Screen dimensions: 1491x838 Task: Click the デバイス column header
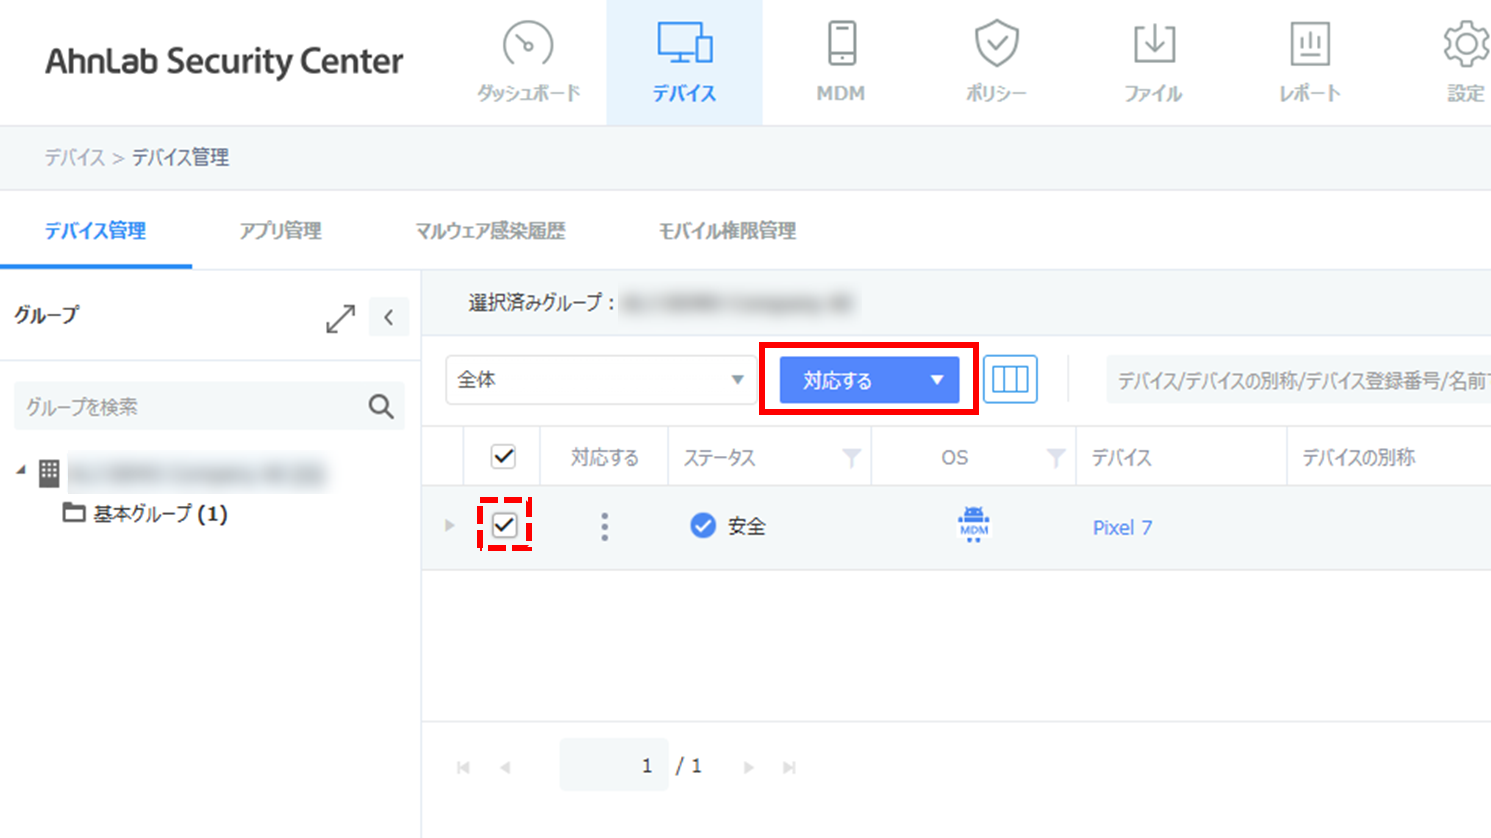coord(1121,458)
